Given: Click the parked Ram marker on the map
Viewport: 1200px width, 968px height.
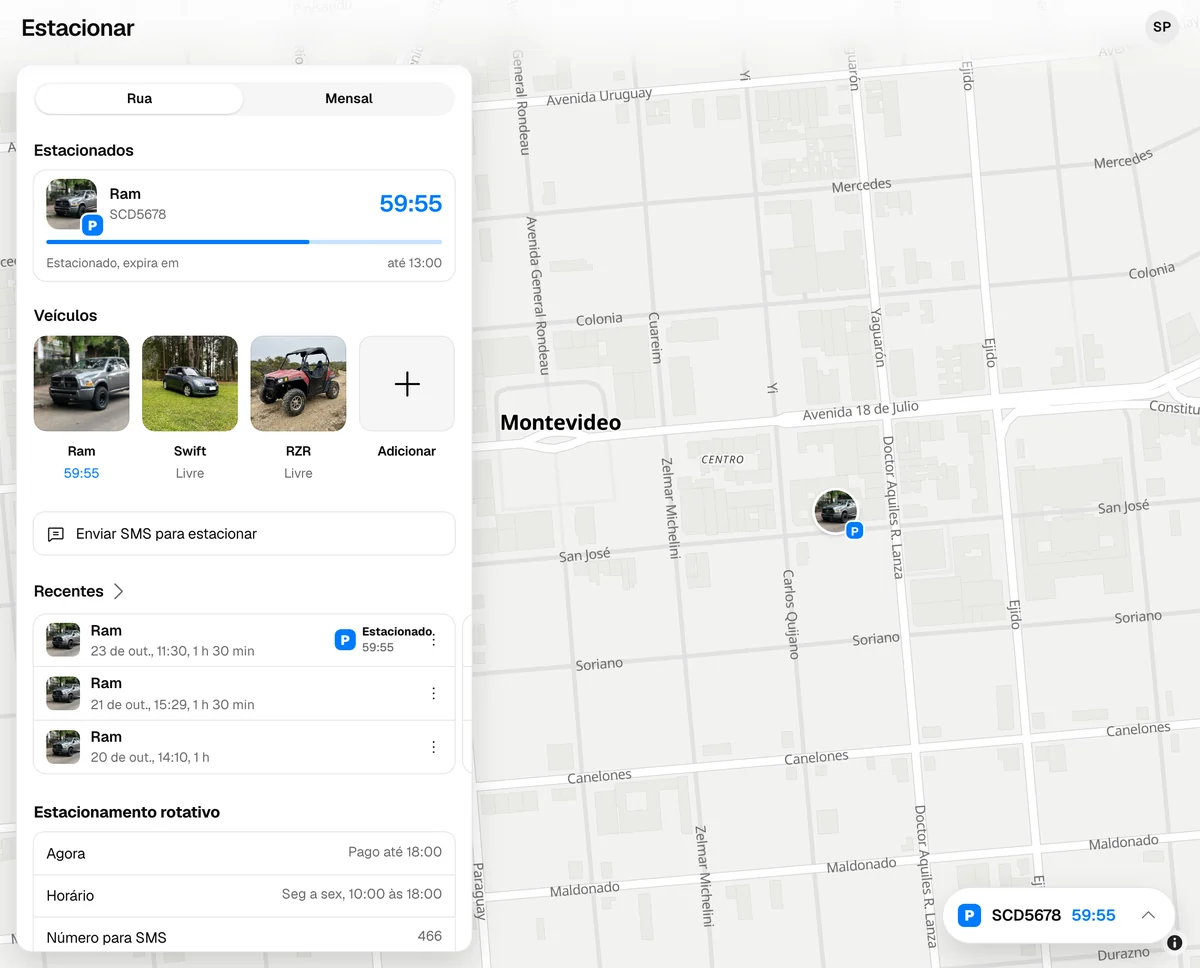Looking at the screenshot, I should (835, 511).
